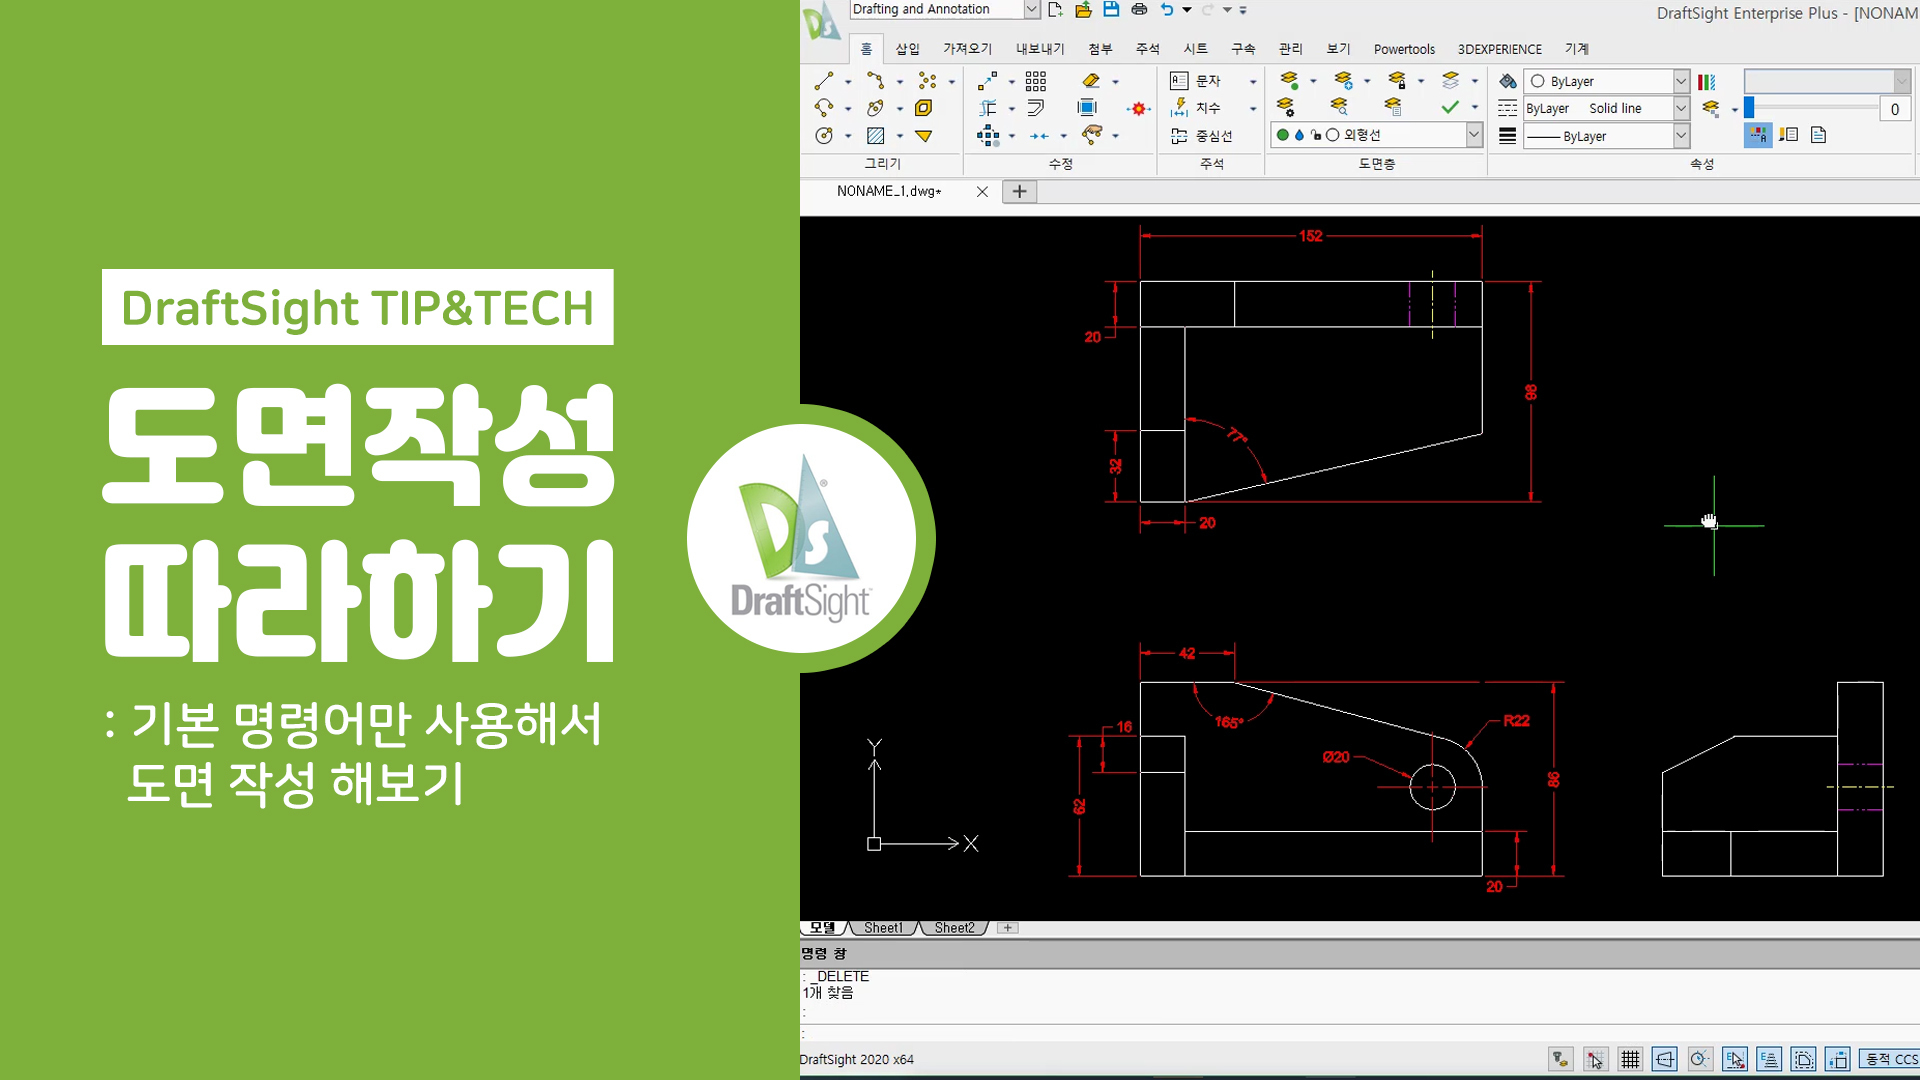Open the ByLayer line color dropdown
The height and width of the screenshot is (1080, 1920).
coord(1681,81)
